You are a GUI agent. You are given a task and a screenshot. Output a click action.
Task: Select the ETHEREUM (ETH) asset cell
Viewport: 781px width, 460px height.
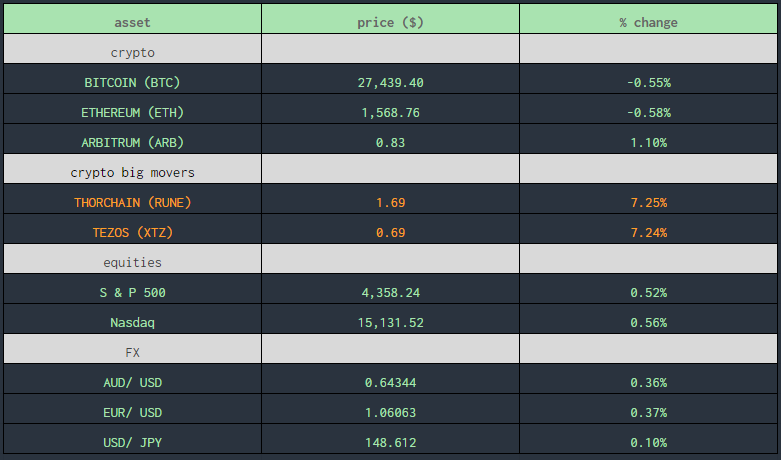[132, 109]
